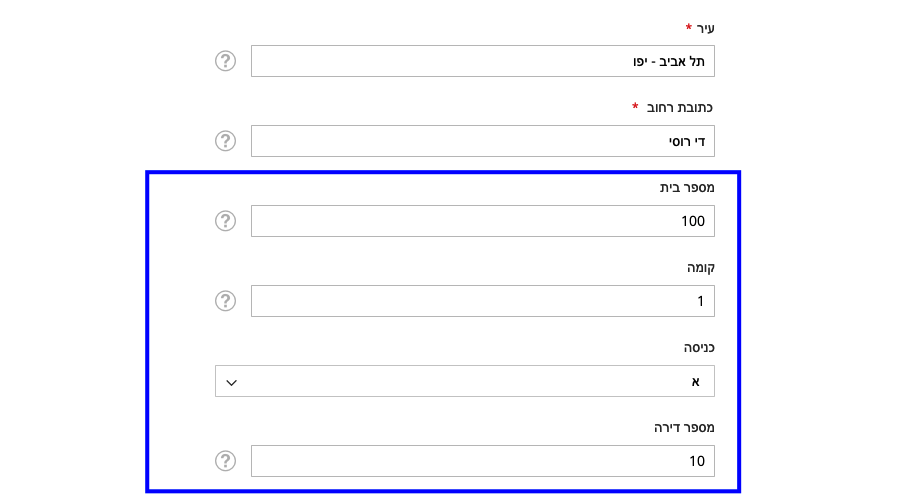Click into street field containing די רוסי

[483, 141]
